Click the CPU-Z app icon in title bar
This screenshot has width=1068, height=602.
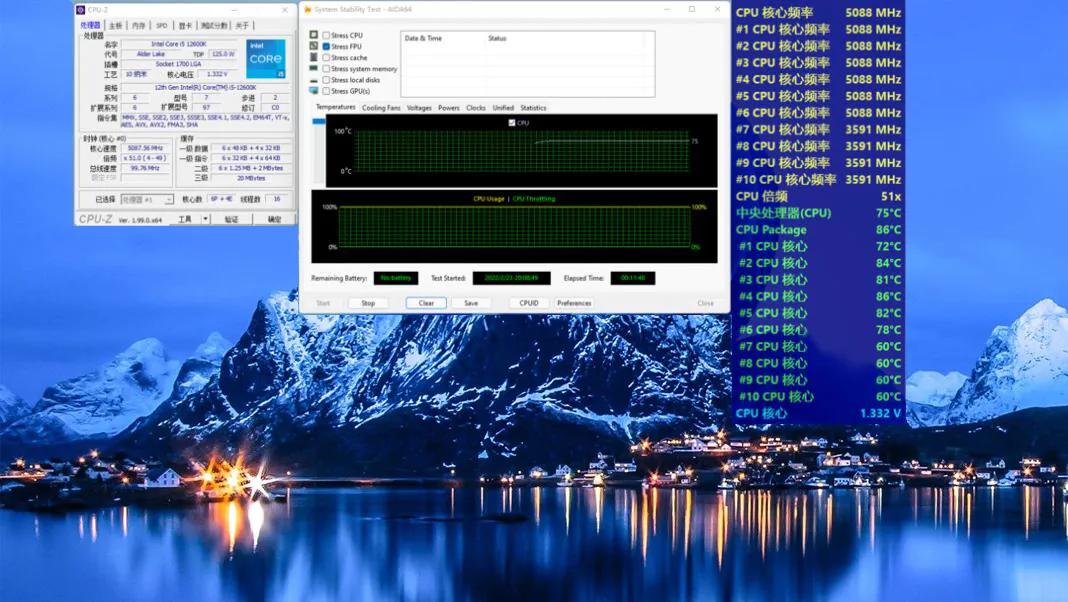(81, 10)
